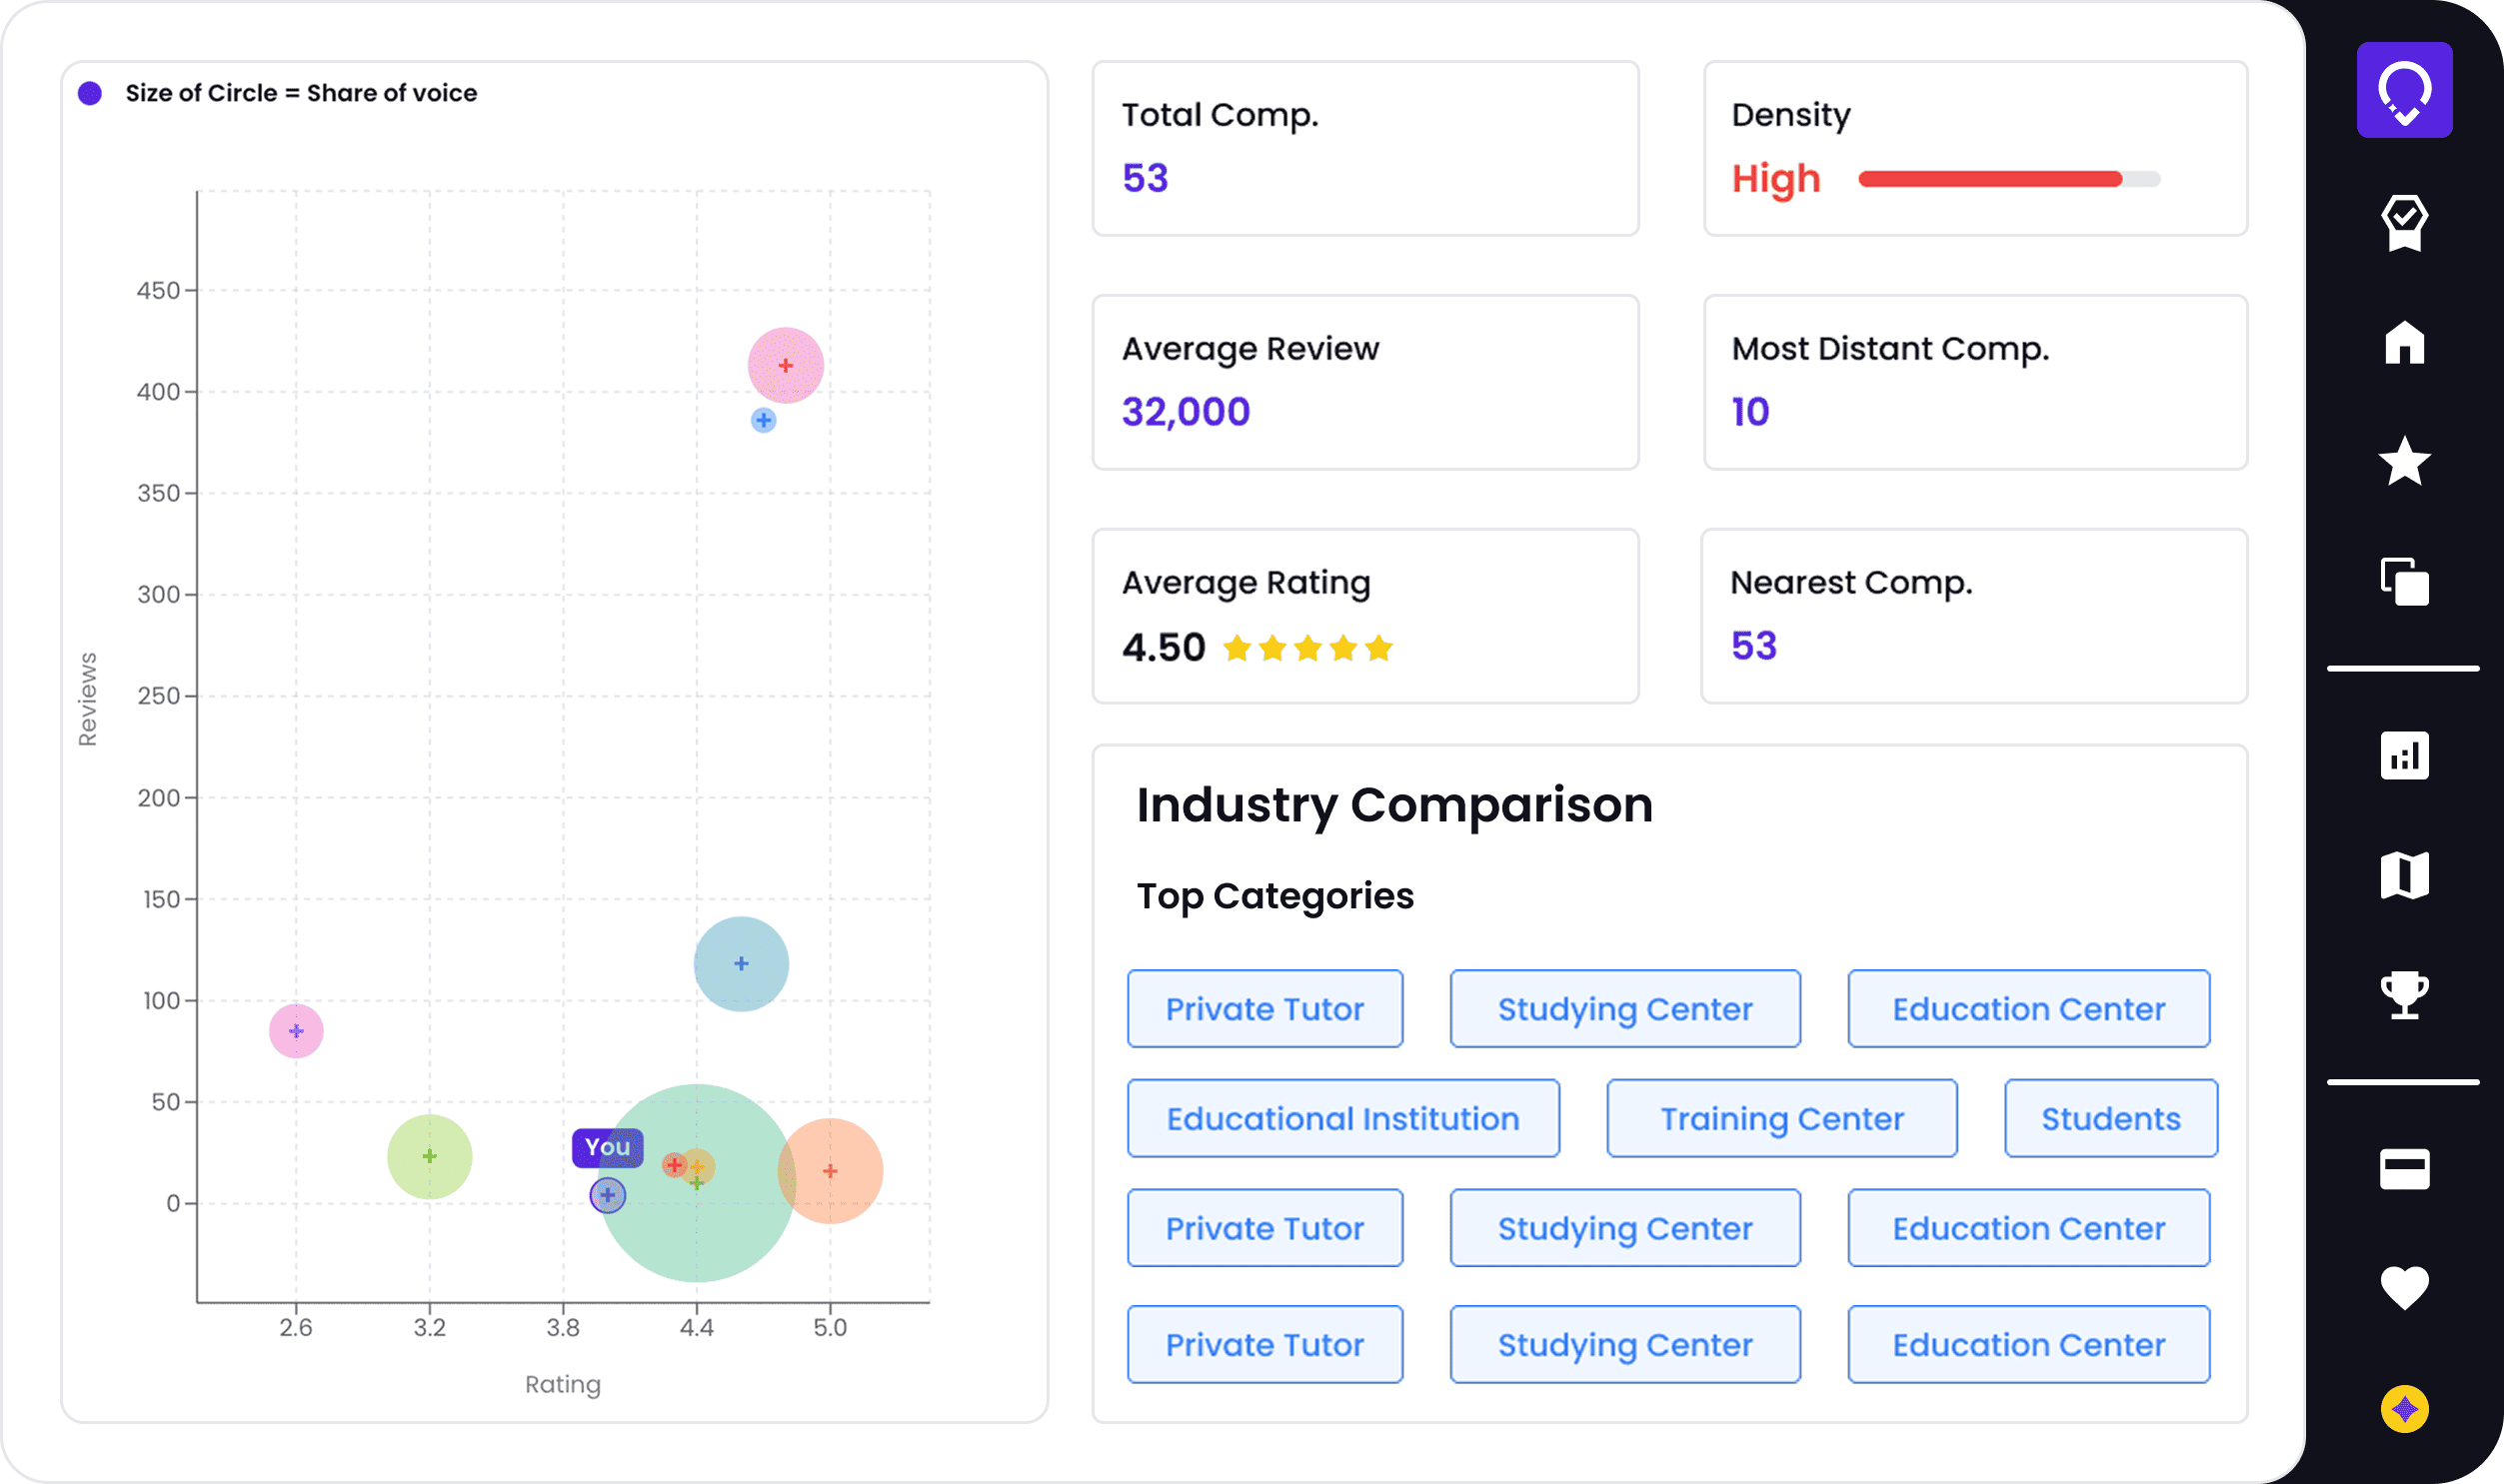This screenshot has width=2504, height=1484.
Task: Click the overlapping squares copy icon
Action: (x=2403, y=581)
